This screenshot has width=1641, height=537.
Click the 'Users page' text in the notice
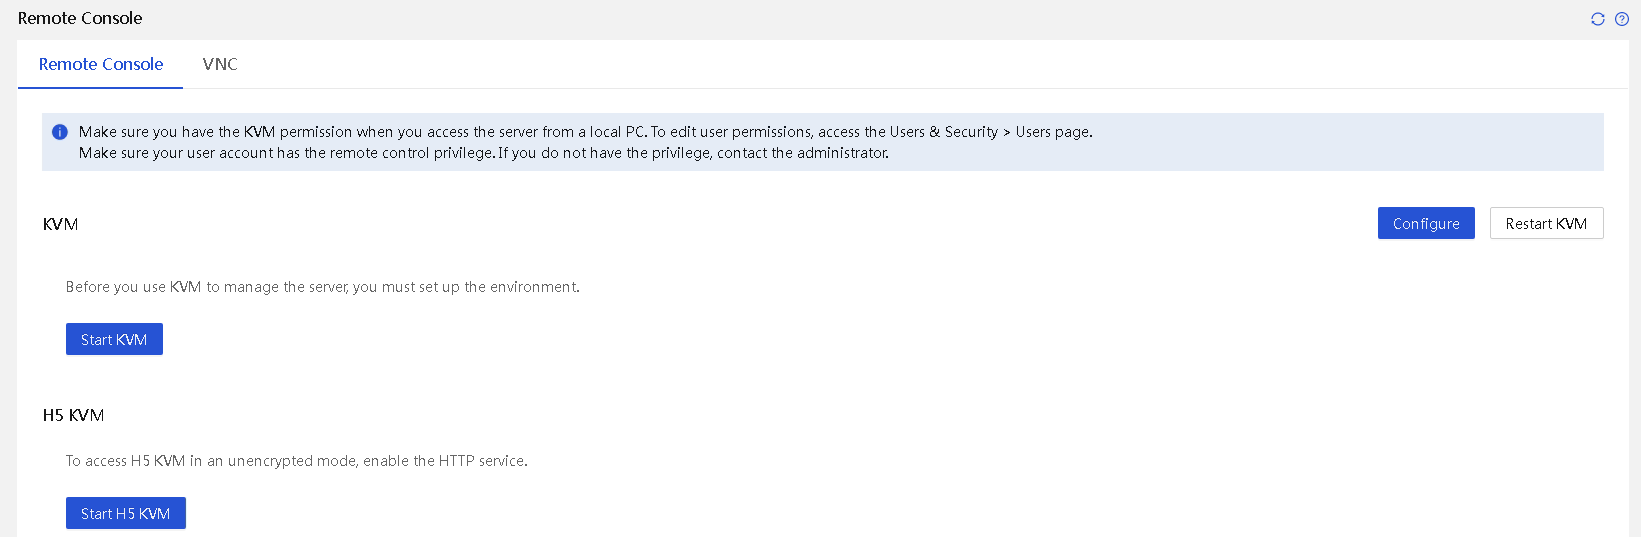(x=1053, y=132)
